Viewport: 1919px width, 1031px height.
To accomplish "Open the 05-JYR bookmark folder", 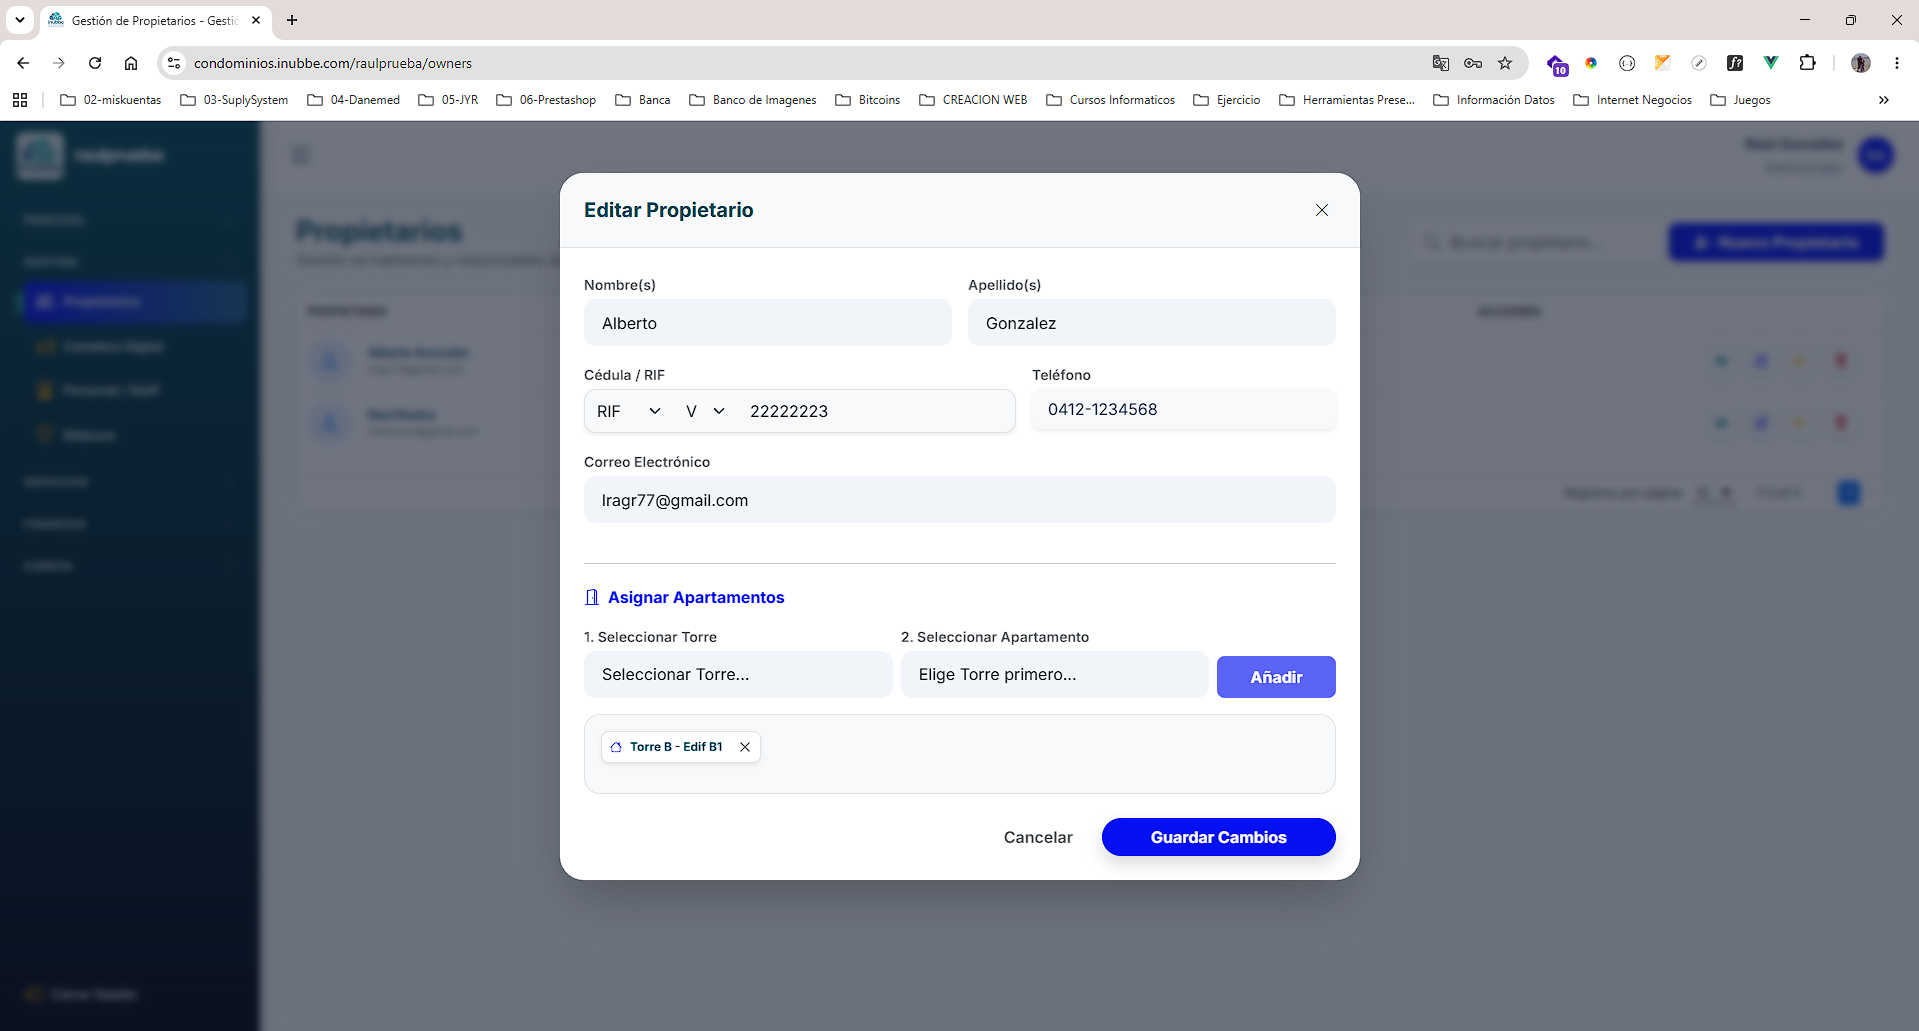I will (448, 100).
